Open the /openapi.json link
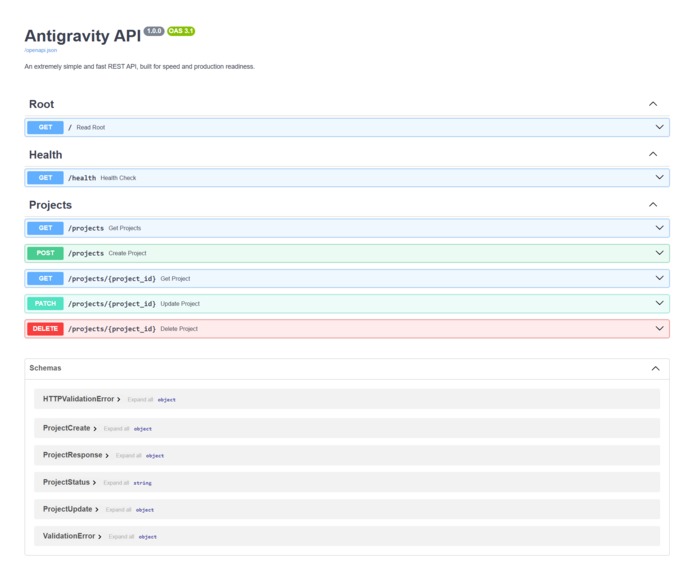The width and height of the screenshot is (694, 573). pyautogui.click(x=40, y=50)
